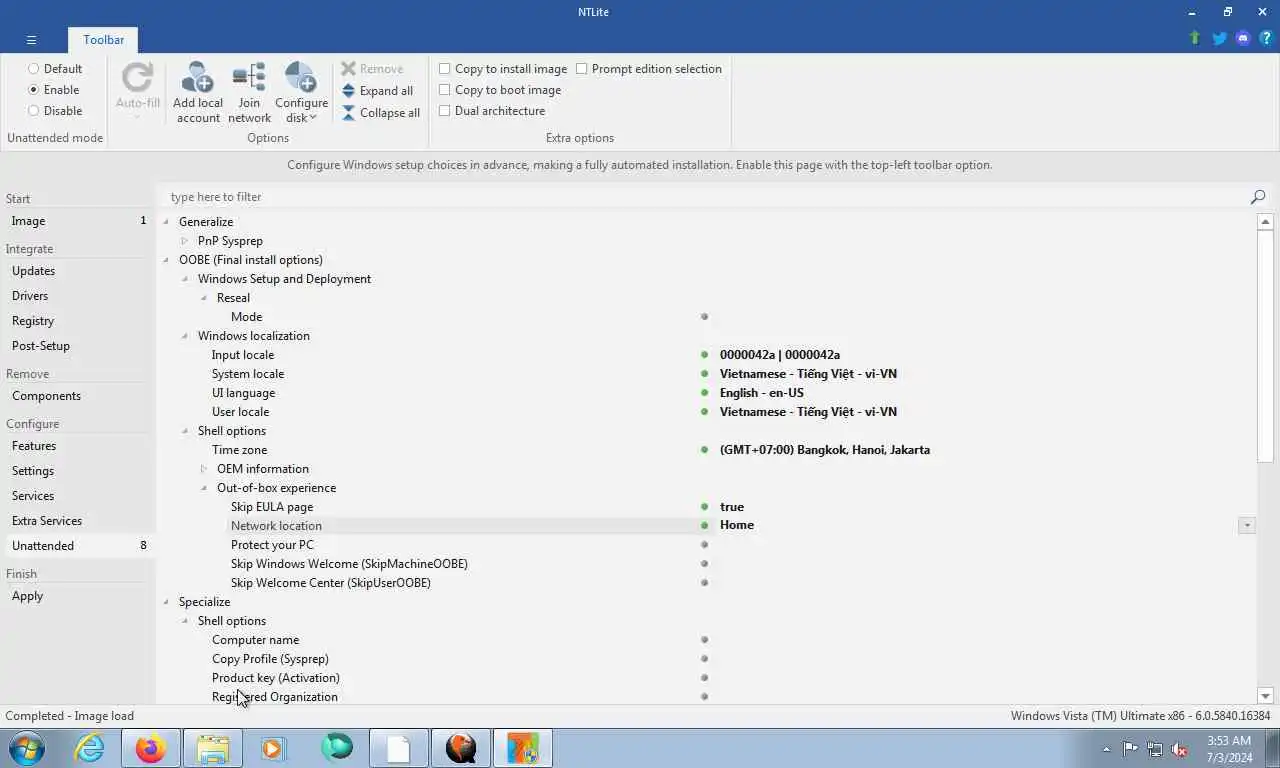Open the Discord icon
The image size is (1280, 768).
[x=1243, y=38]
